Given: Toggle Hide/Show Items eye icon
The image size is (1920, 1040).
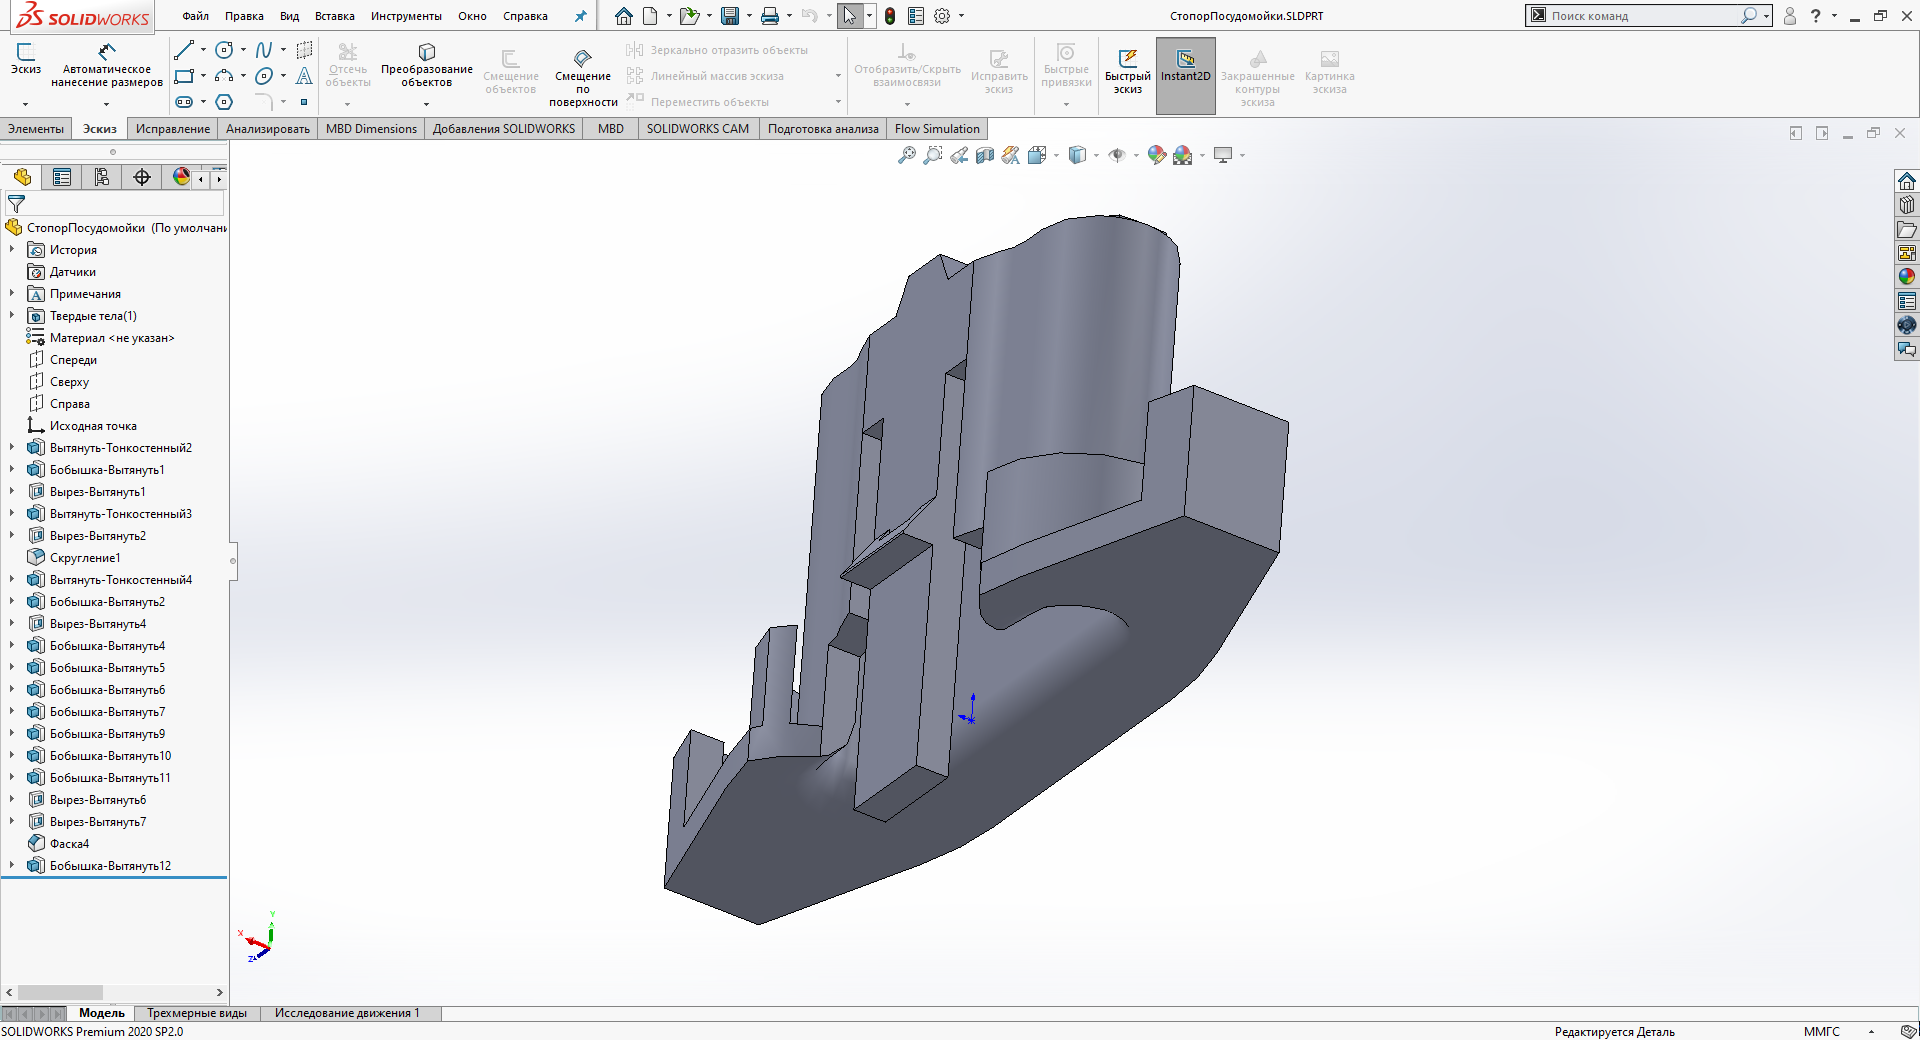Looking at the screenshot, I should pyautogui.click(x=1117, y=155).
